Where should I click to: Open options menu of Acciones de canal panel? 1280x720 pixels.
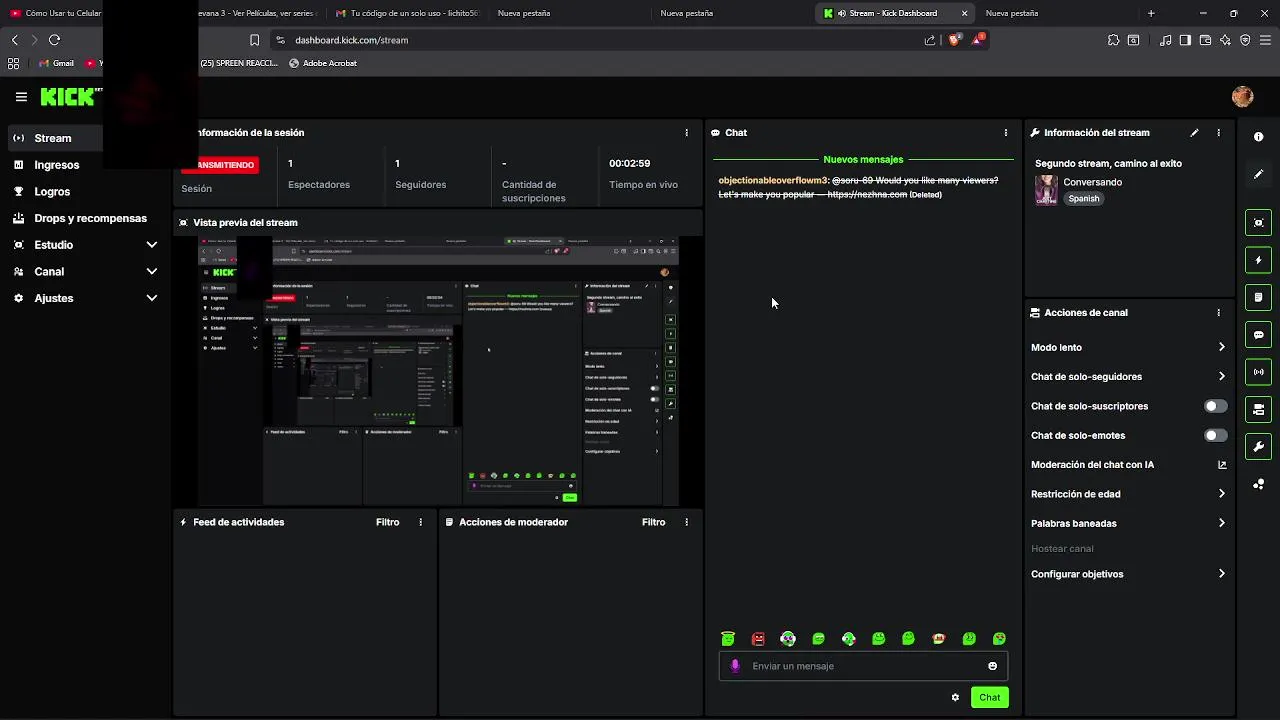point(1218,312)
